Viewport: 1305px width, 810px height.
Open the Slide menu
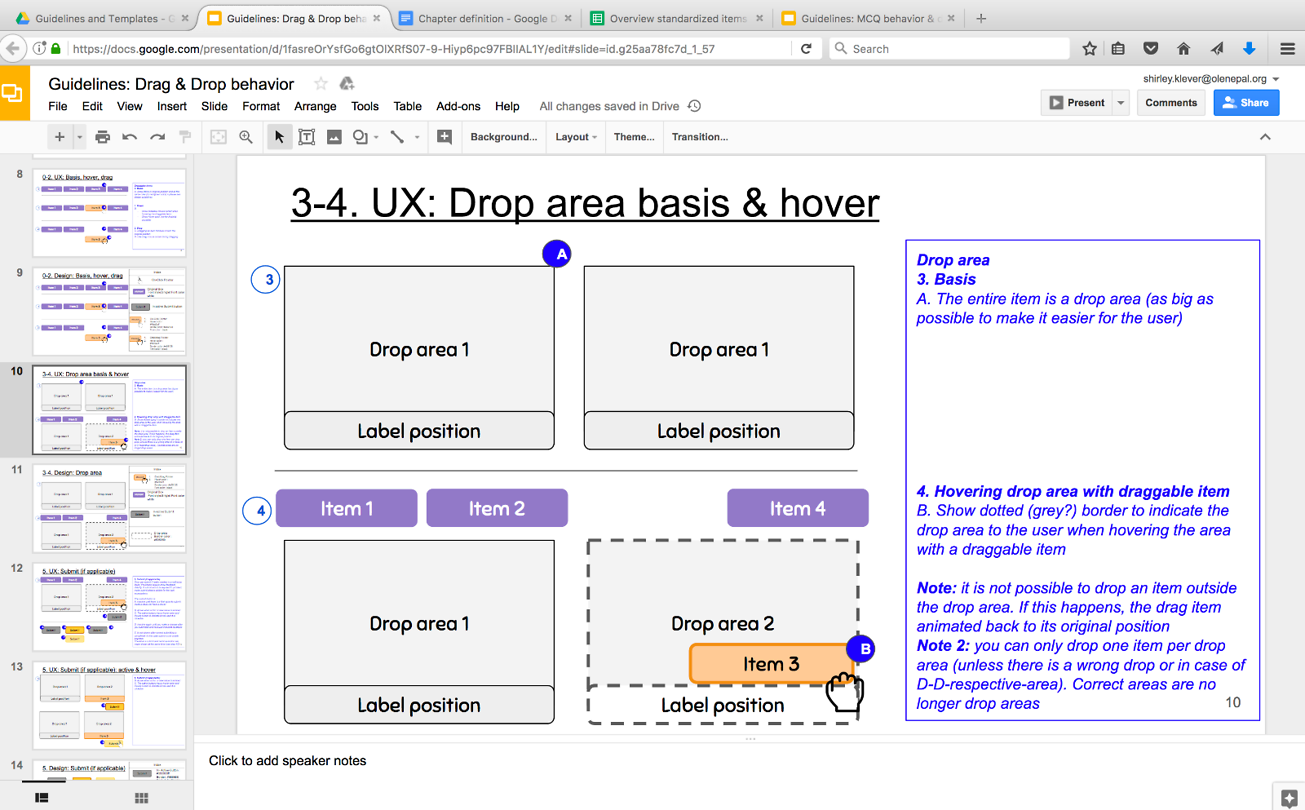[214, 106]
